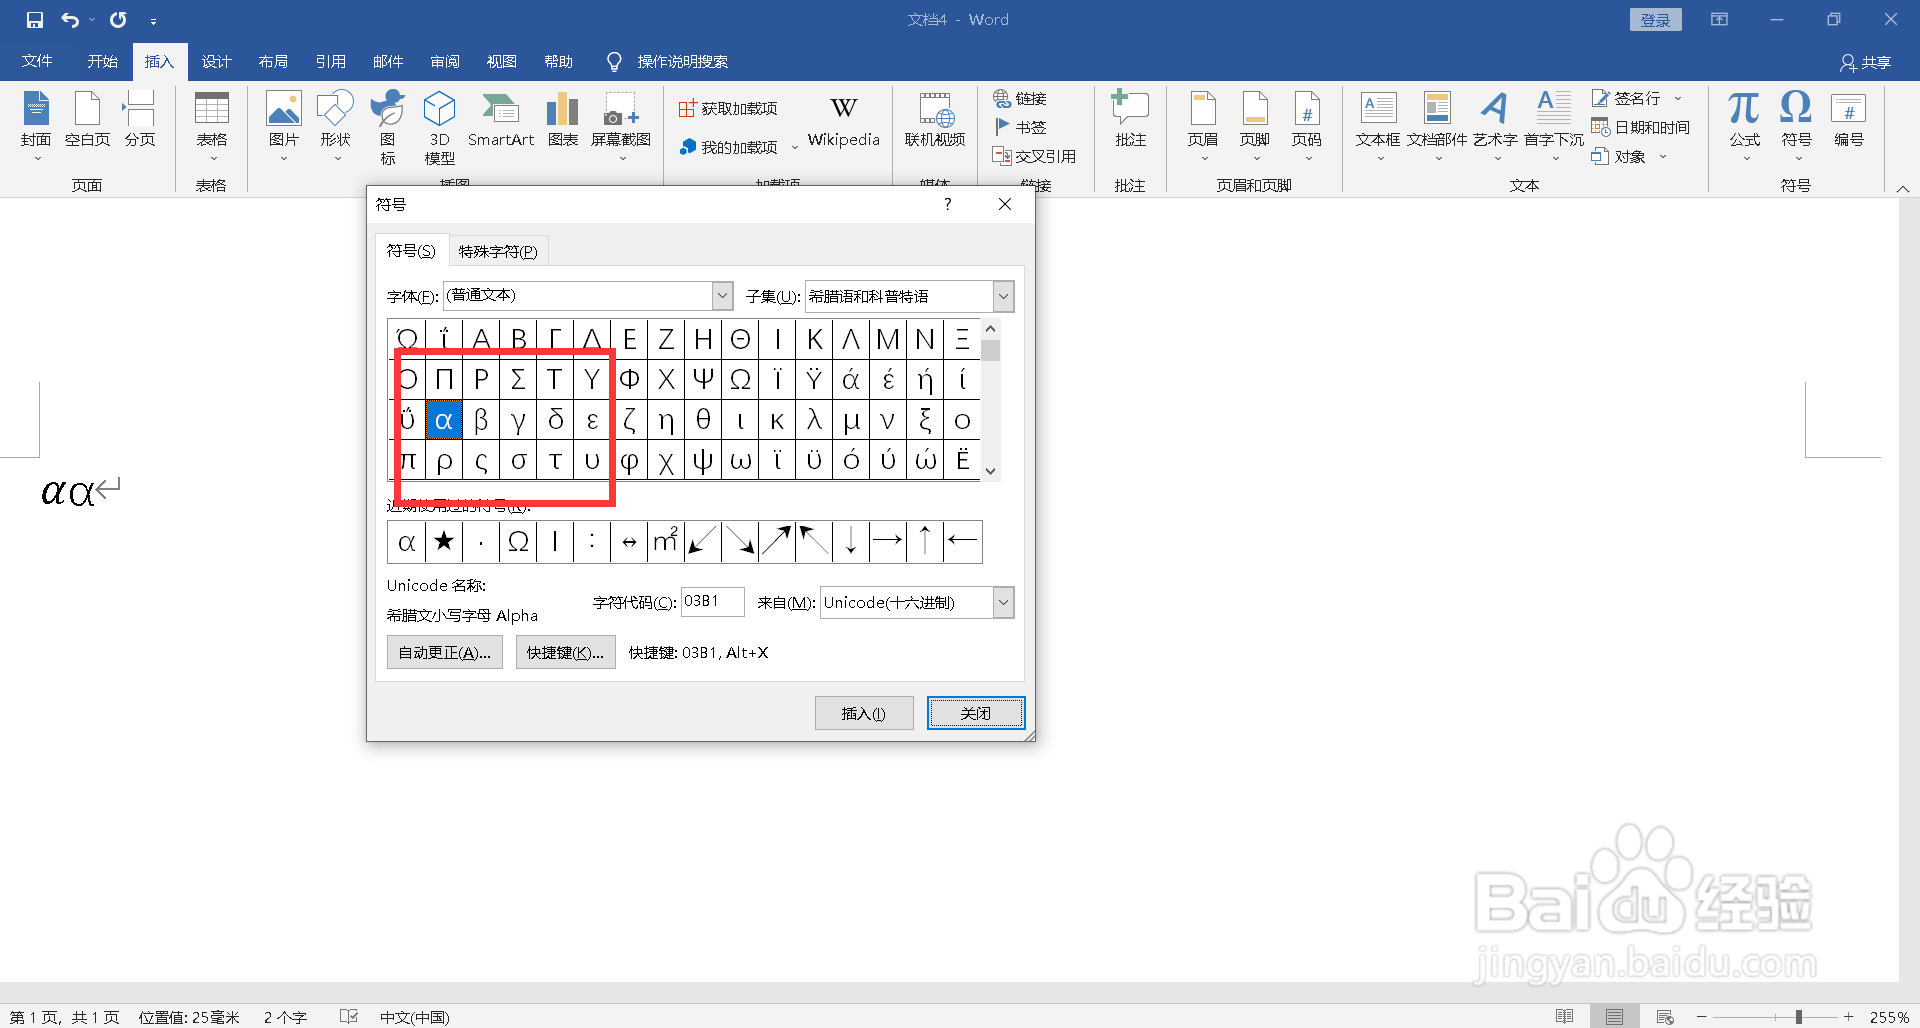Open the Shapes (形状) gallery
This screenshot has width=1920, height=1028.
(336, 125)
